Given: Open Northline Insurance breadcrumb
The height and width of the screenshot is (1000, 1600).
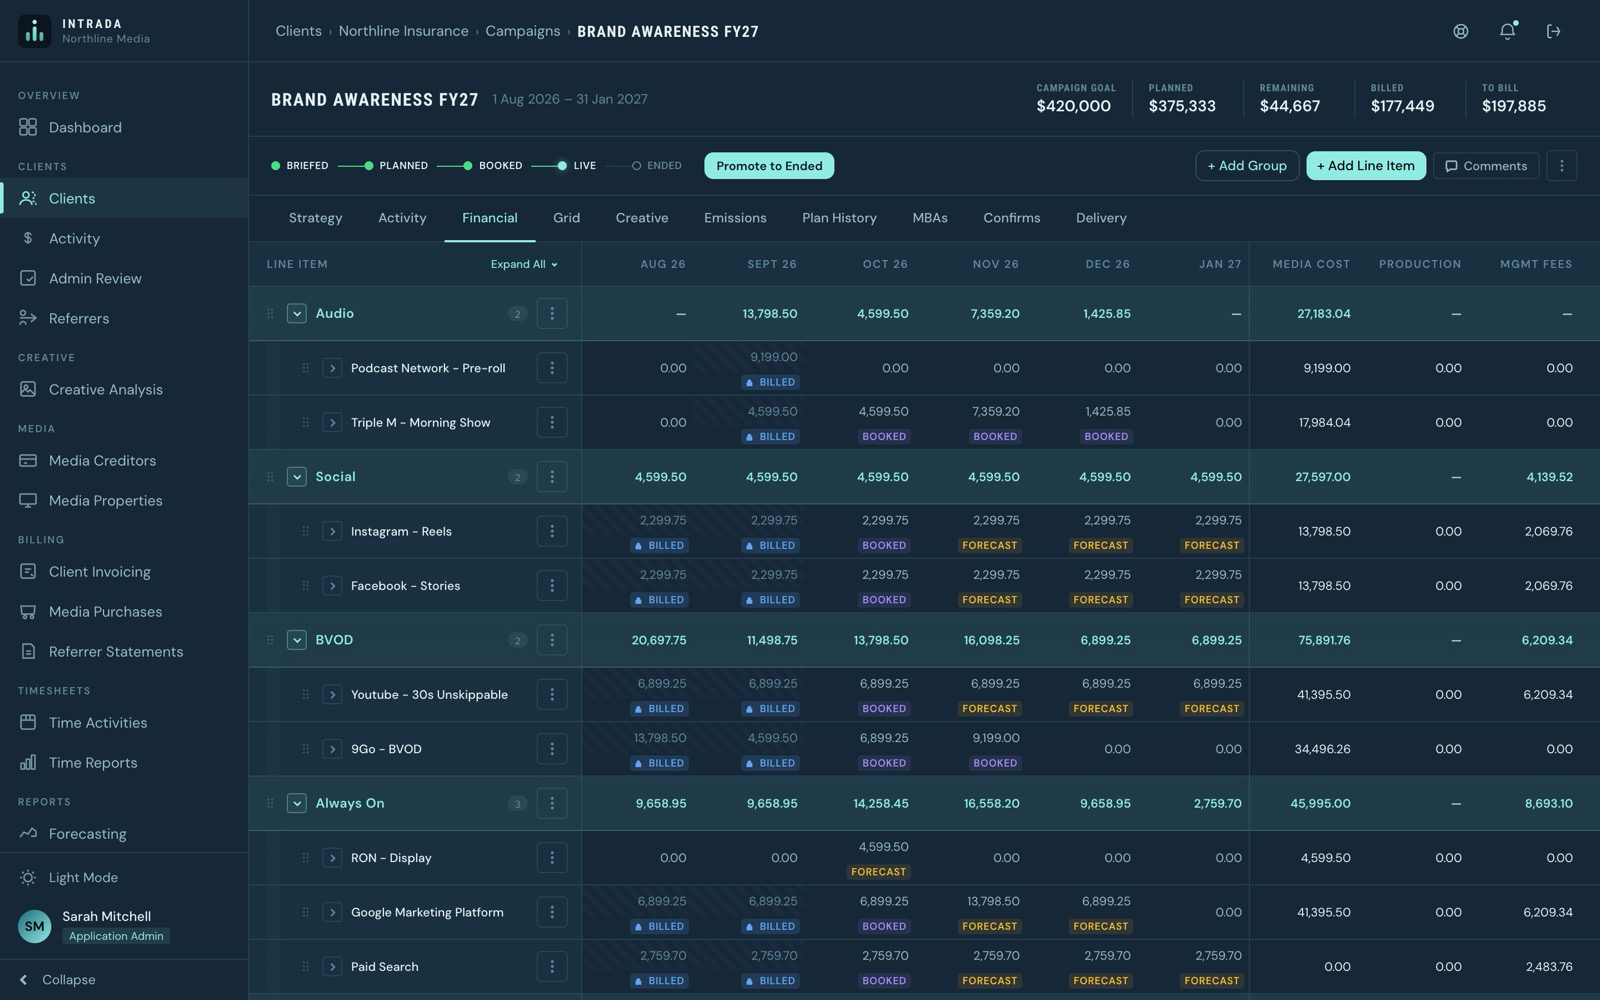Looking at the screenshot, I should 403,31.
